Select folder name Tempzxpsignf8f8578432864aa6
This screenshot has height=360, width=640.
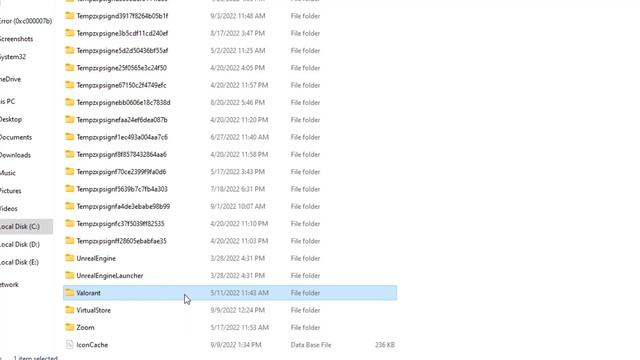[x=122, y=154]
